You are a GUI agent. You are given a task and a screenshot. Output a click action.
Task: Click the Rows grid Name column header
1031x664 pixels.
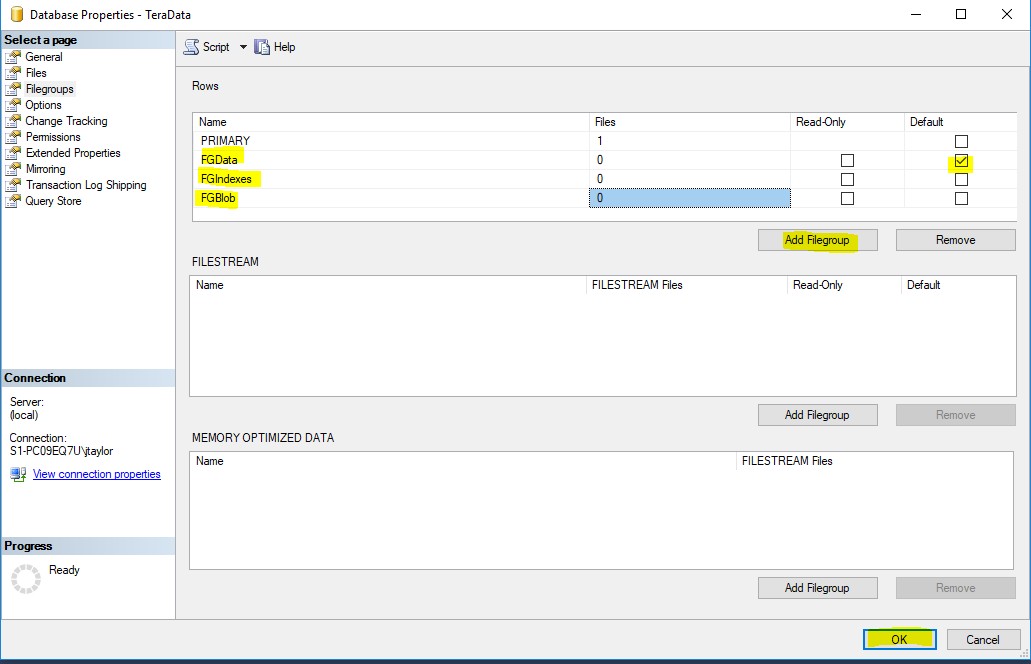[391, 122]
